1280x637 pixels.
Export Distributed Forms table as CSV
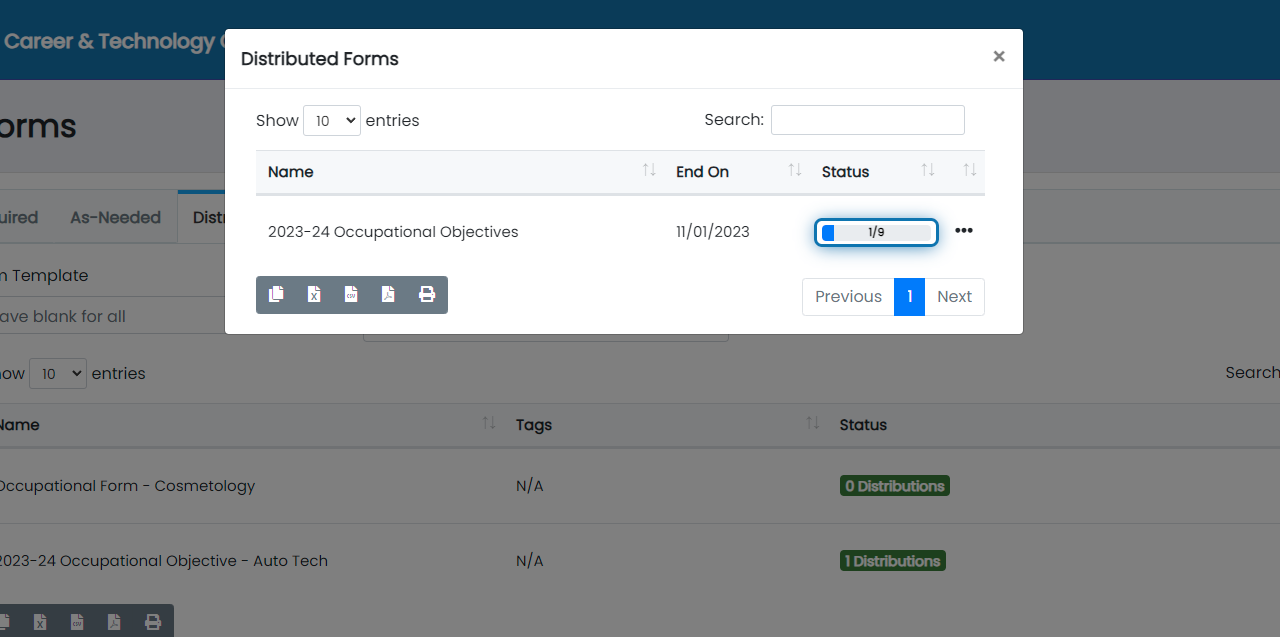click(351, 294)
